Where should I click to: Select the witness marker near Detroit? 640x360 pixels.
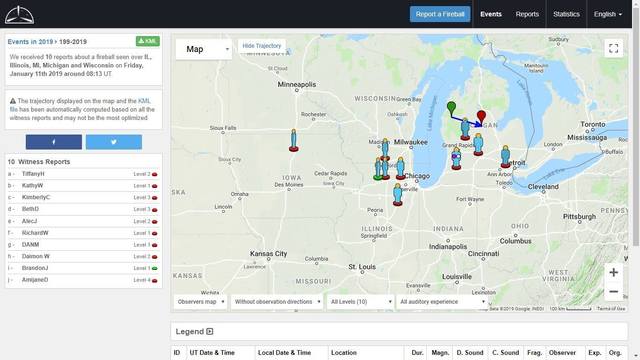coord(505,156)
